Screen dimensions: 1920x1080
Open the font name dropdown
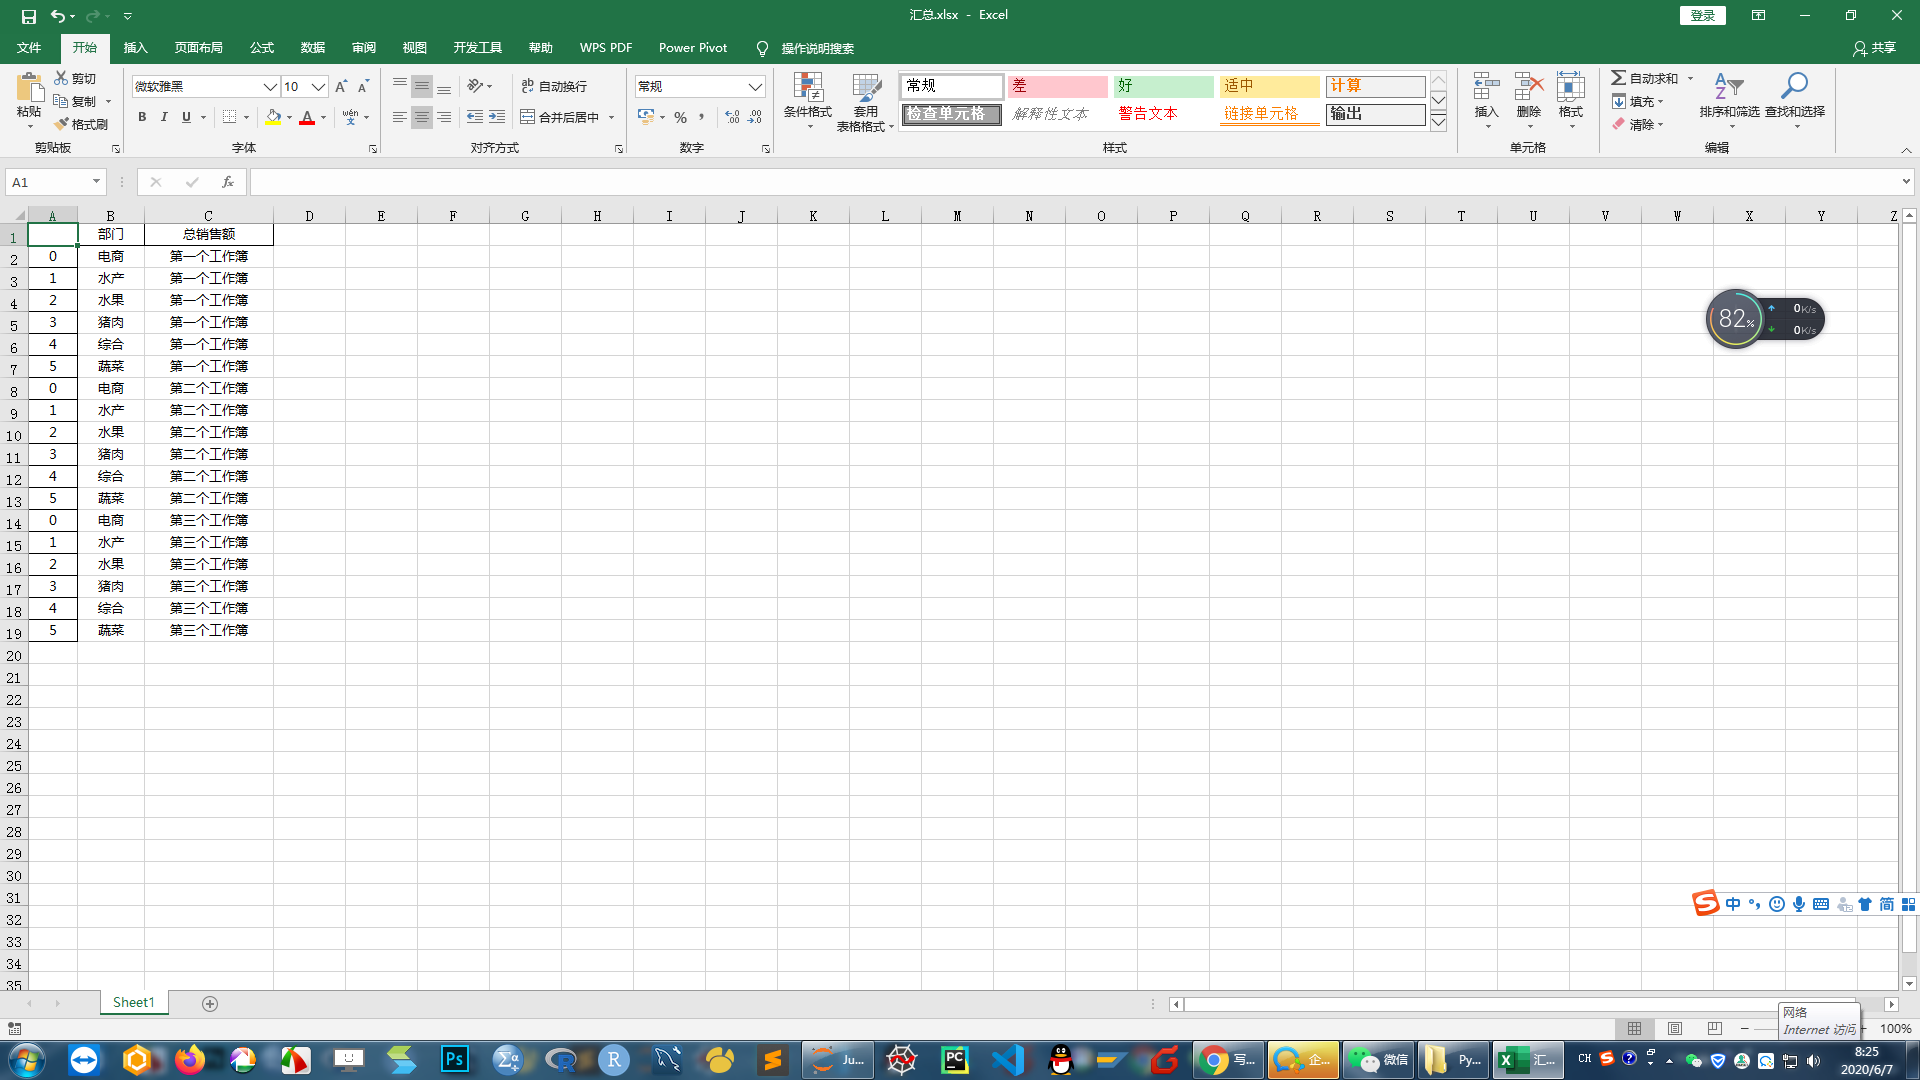(269, 87)
